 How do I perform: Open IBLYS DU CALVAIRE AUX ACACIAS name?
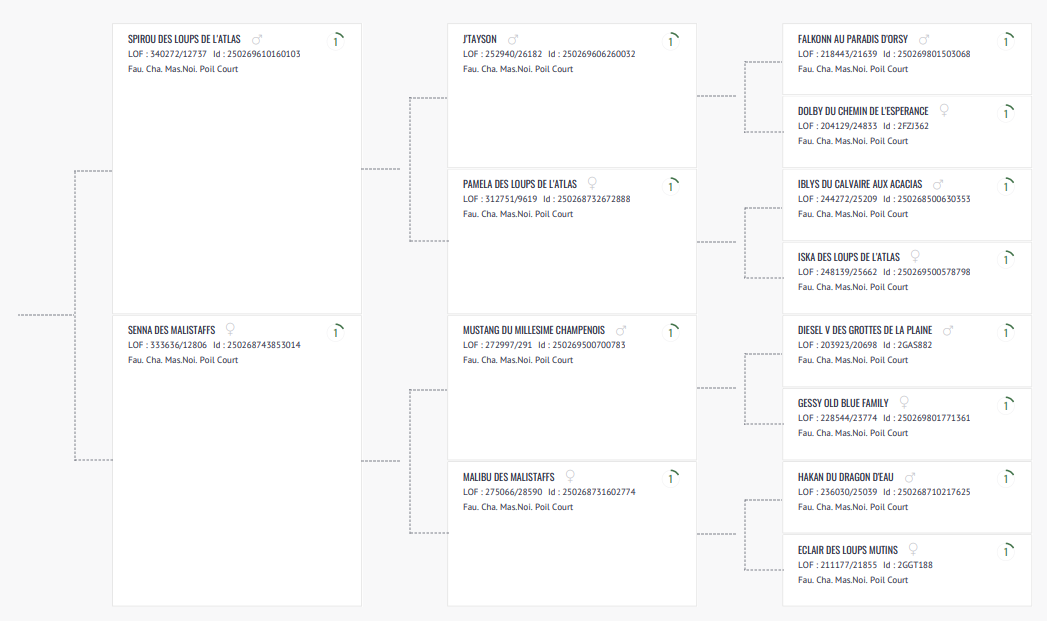tap(859, 184)
